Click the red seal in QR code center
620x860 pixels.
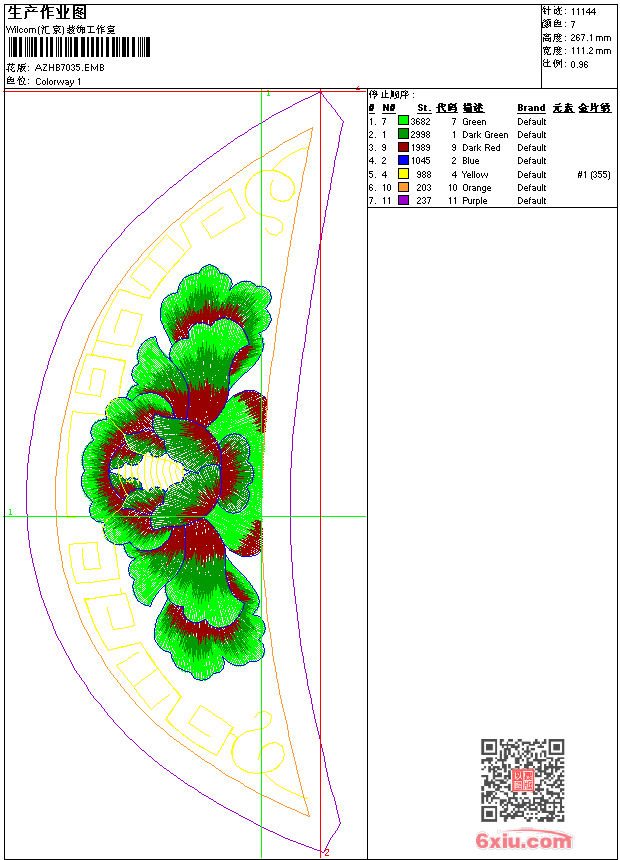[523, 780]
